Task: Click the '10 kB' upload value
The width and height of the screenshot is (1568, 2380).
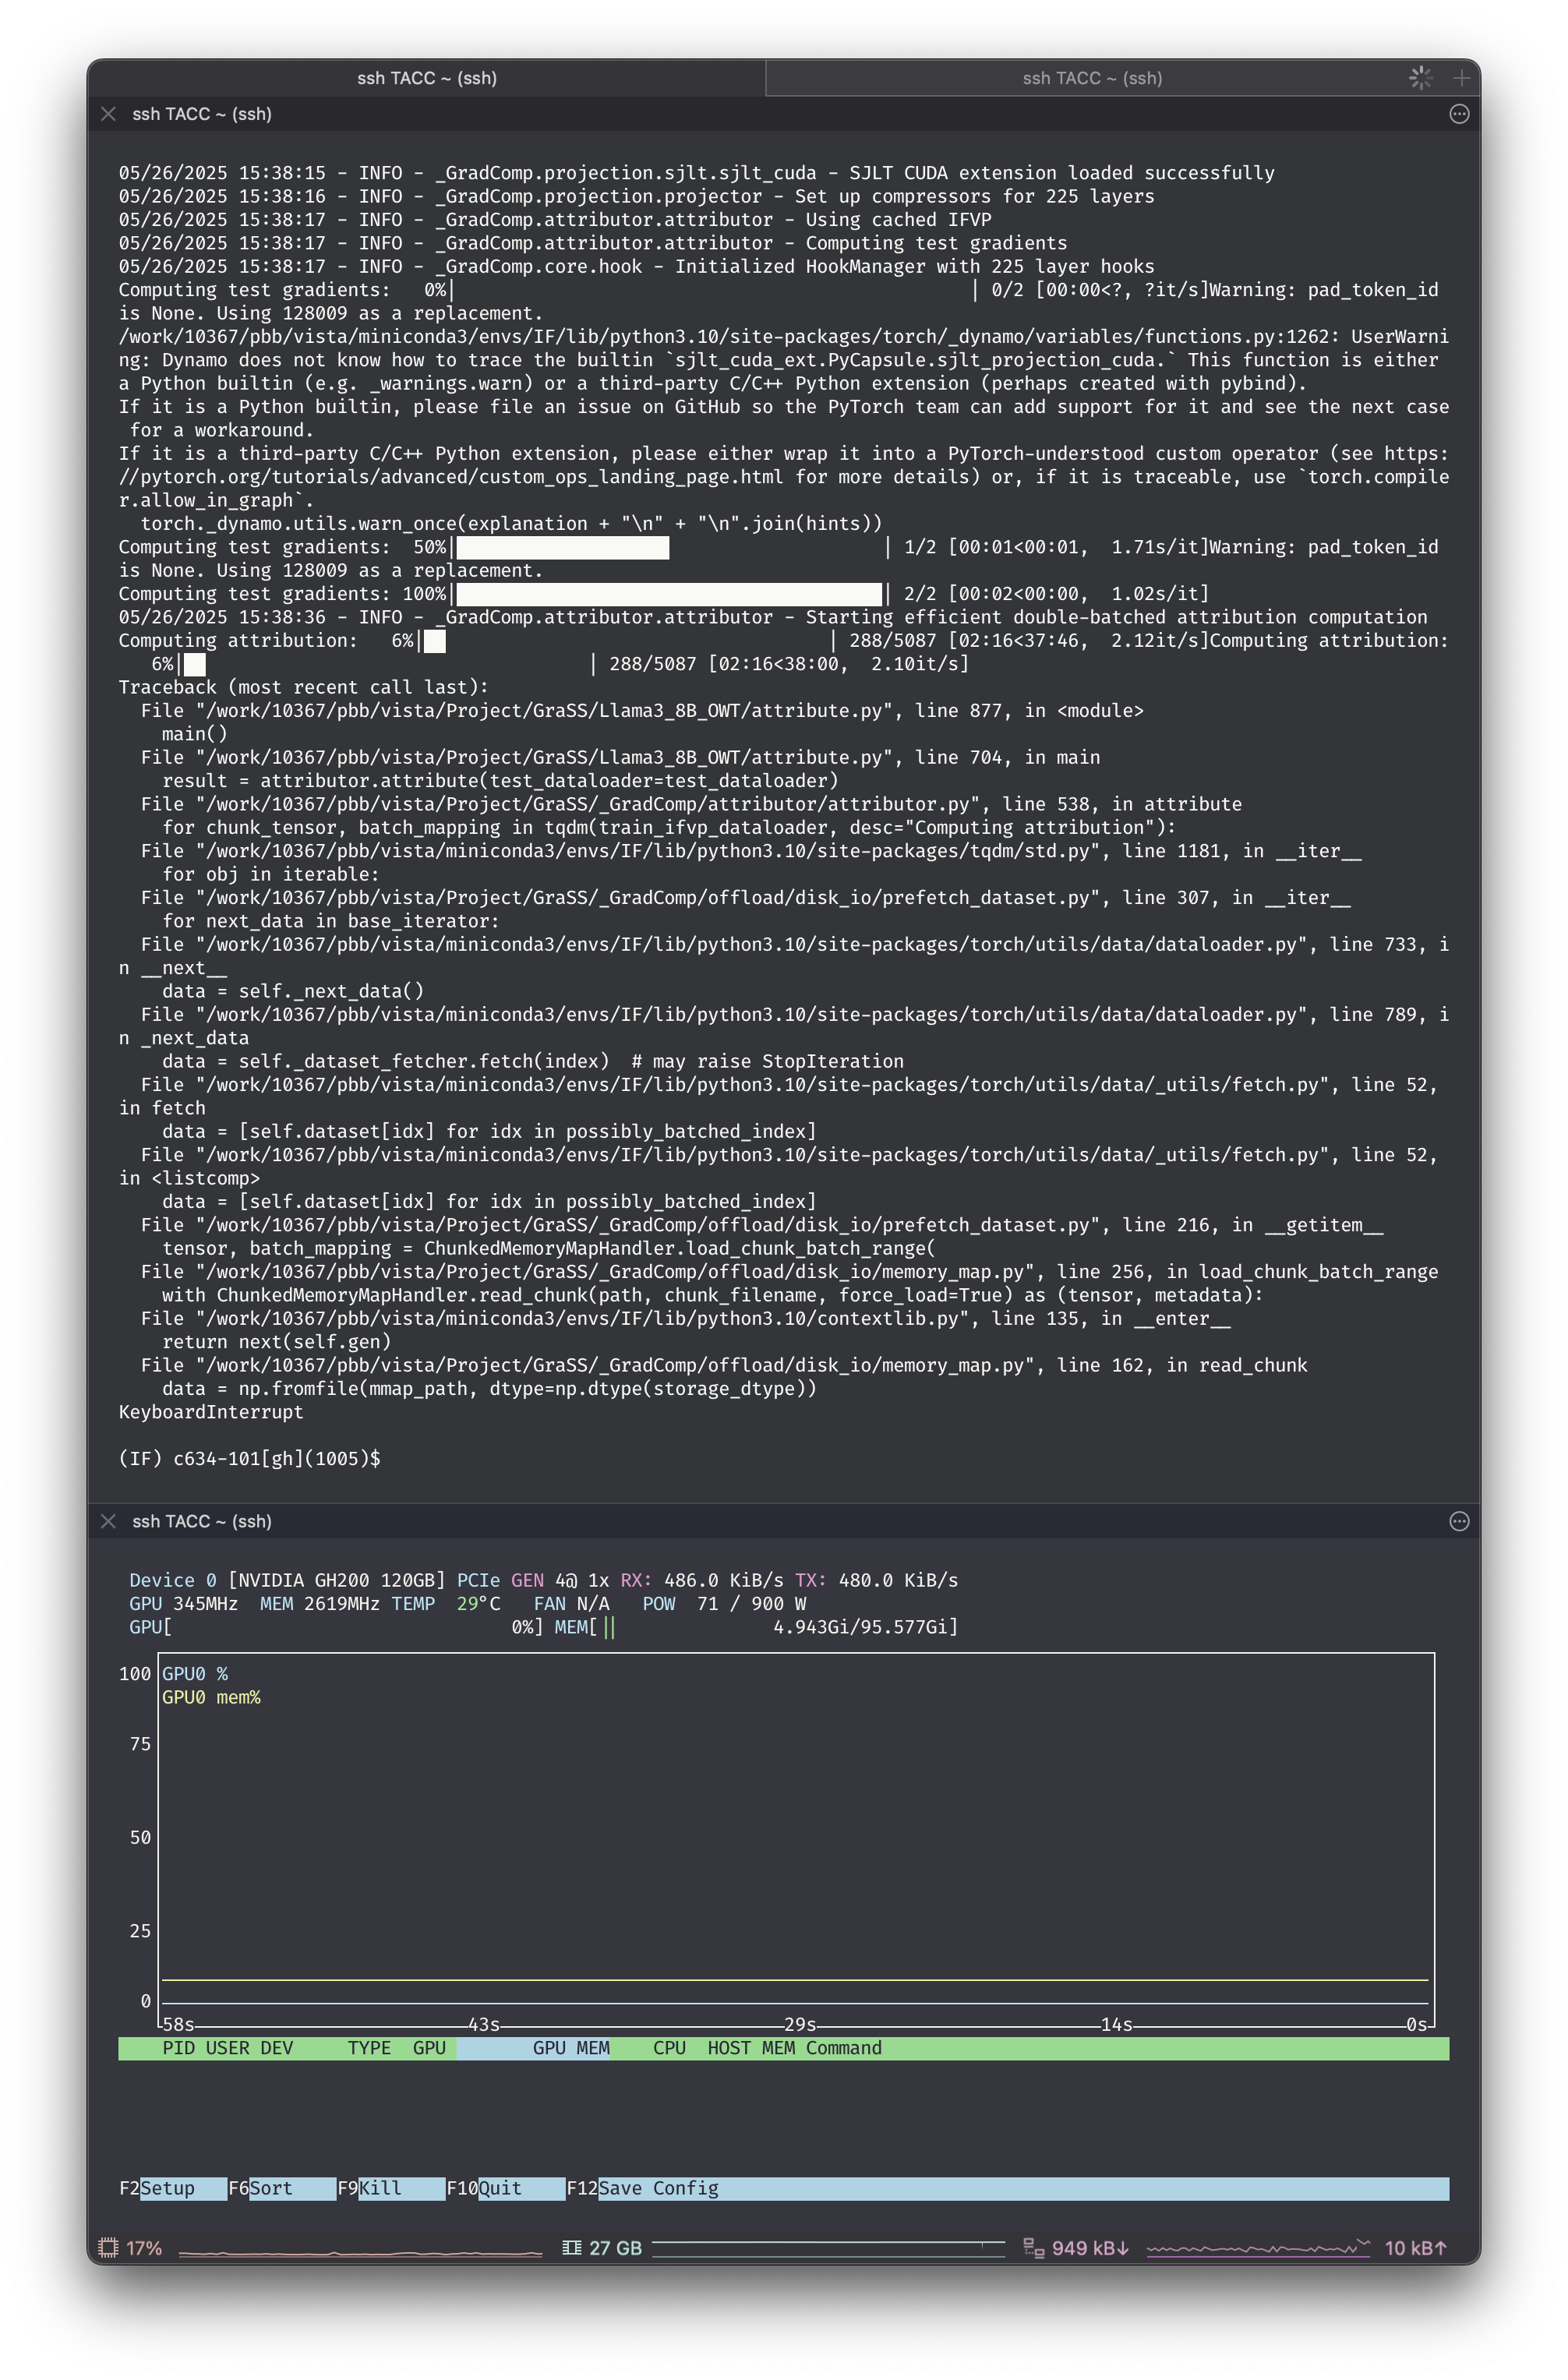Action: pyautogui.click(x=1415, y=2248)
